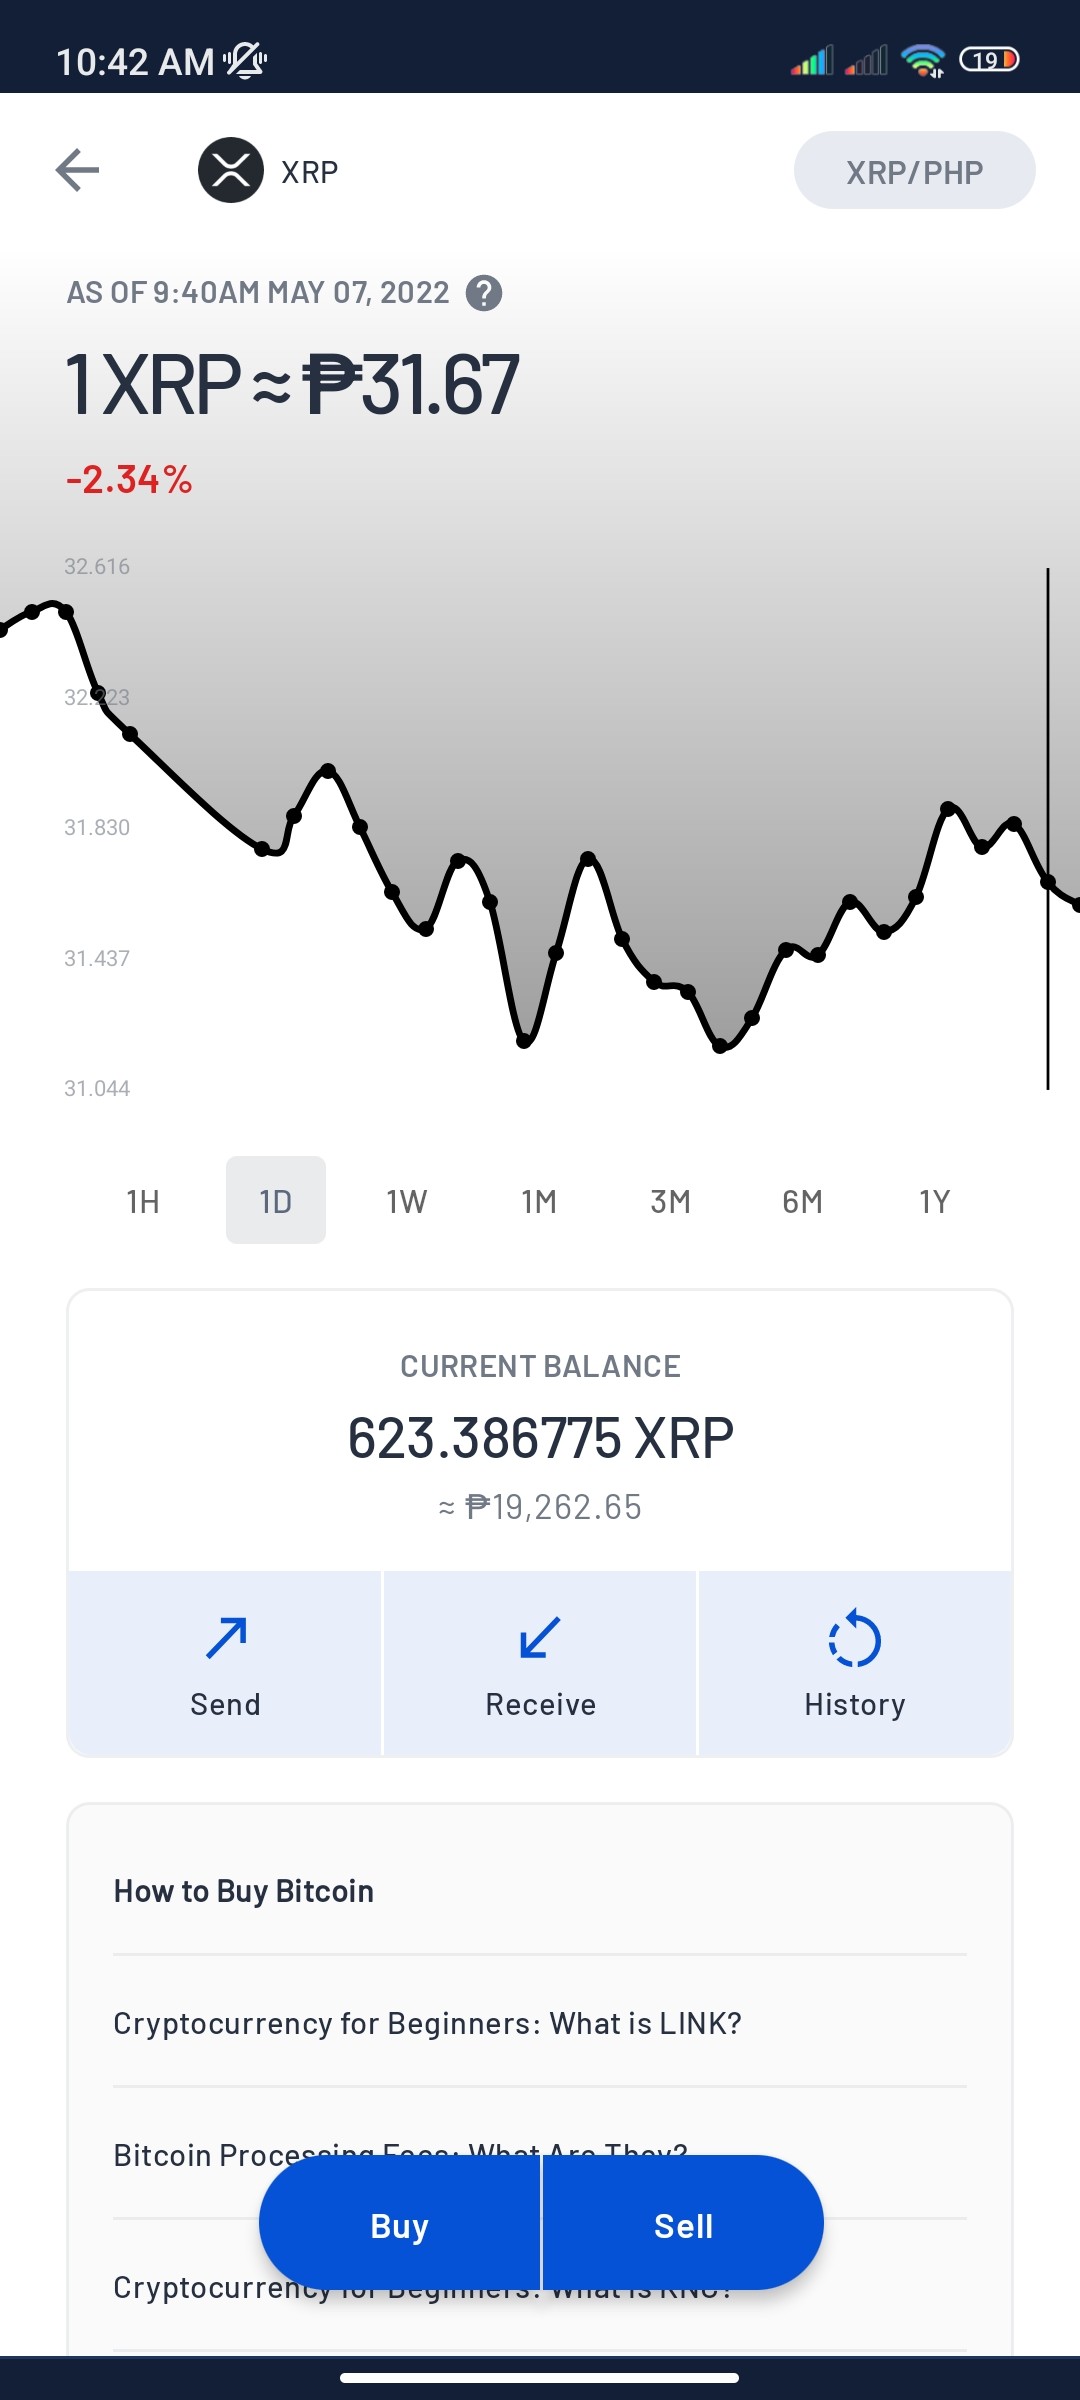Select the 3M chart range
This screenshot has height=2400, width=1080.
pyautogui.click(x=671, y=1200)
